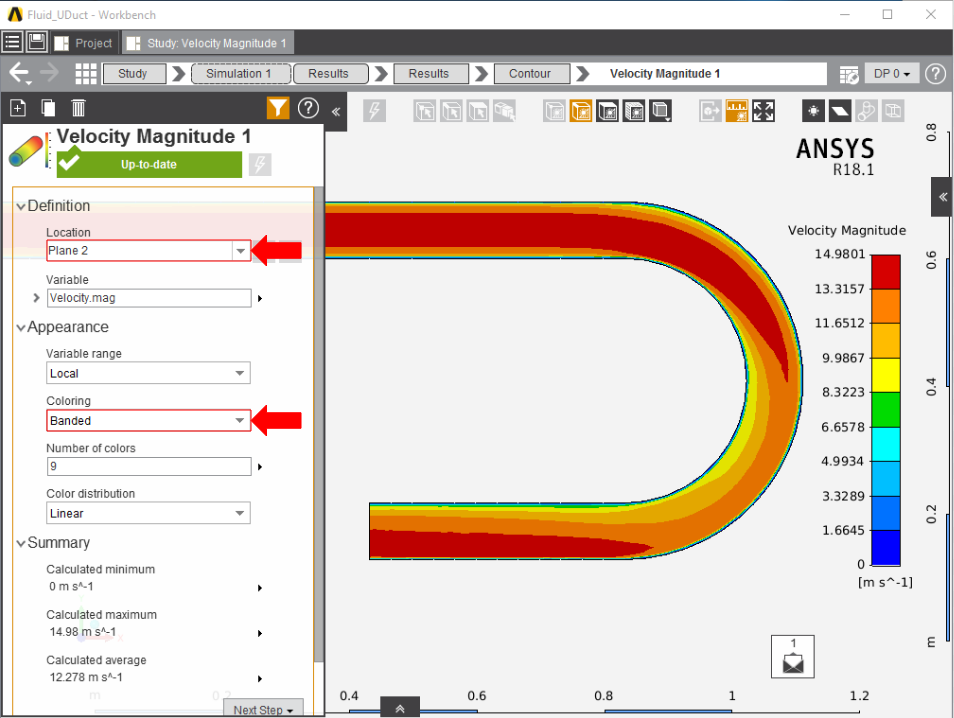Click Velocity Magnitude 1 breadcrumb label
This screenshot has height=718, width=954.
(664, 74)
